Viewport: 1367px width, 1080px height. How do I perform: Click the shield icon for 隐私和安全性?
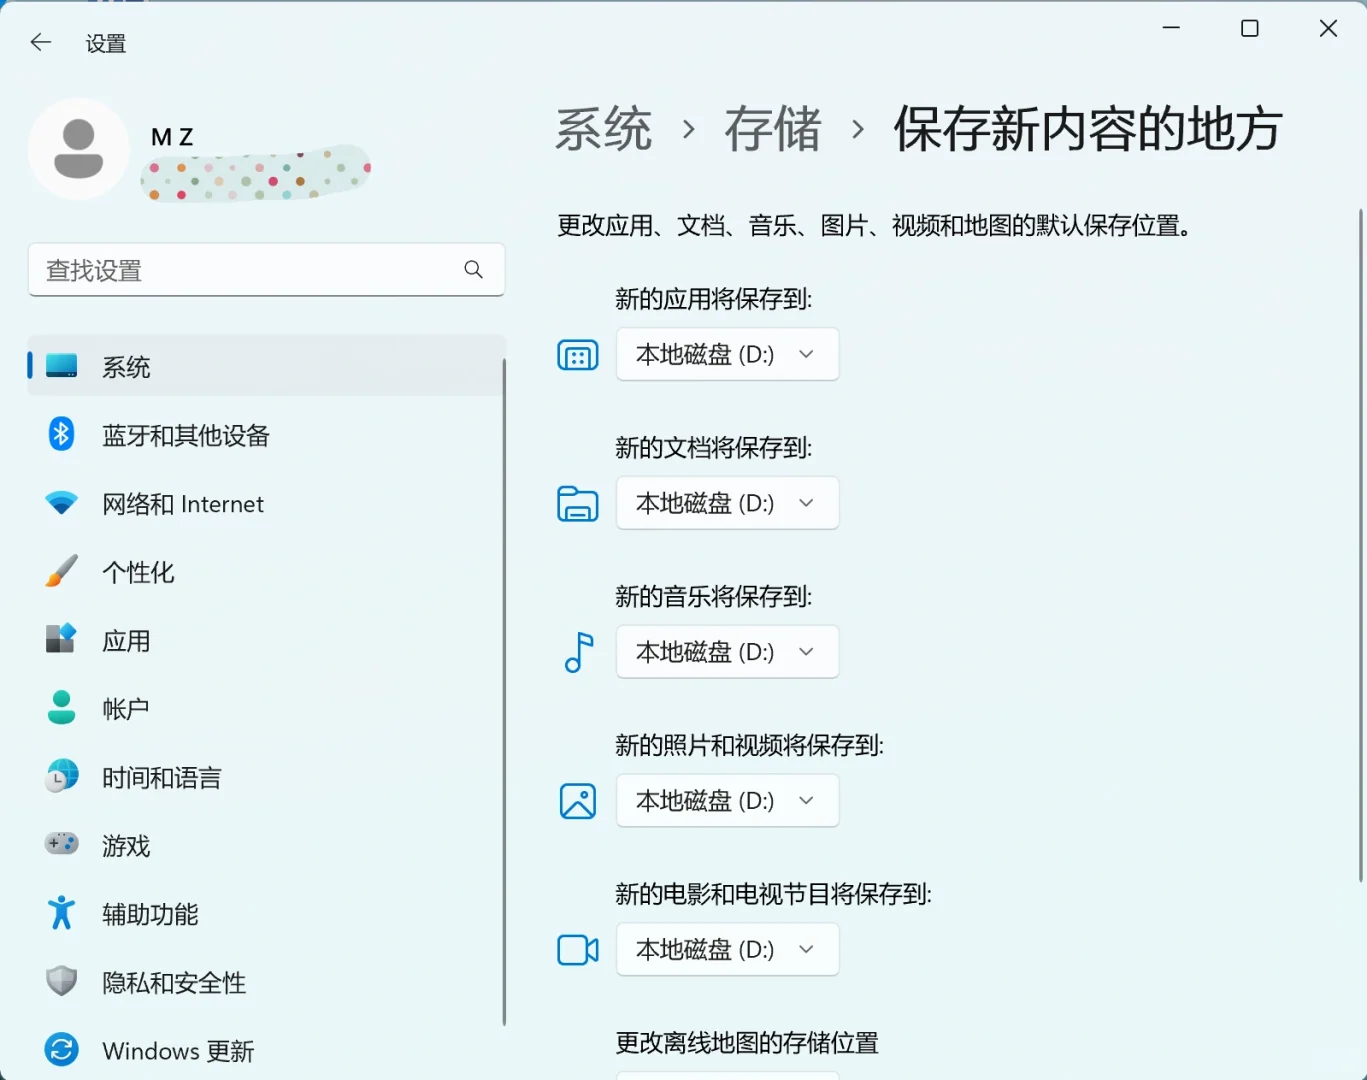[61, 981]
